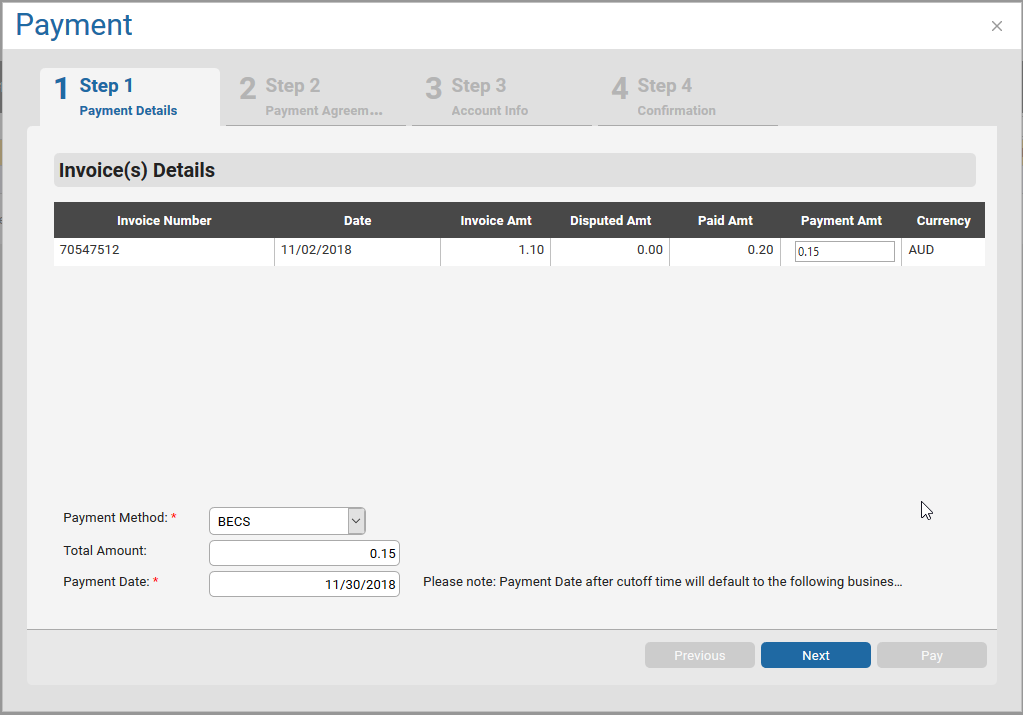
Task: Switch to the Step 2 Payment Agreement tab
Action: [x=315, y=96]
